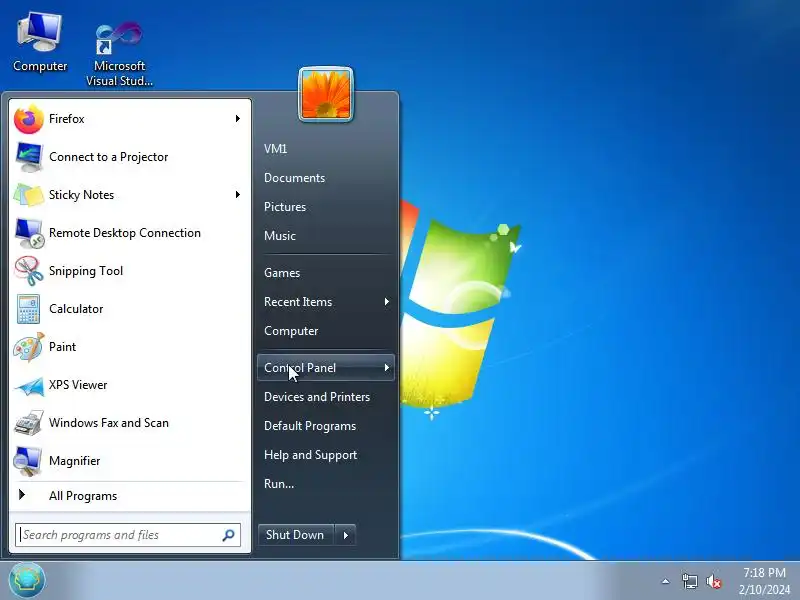
Task: Open the VM1 user folder
Action: (276, 149)
